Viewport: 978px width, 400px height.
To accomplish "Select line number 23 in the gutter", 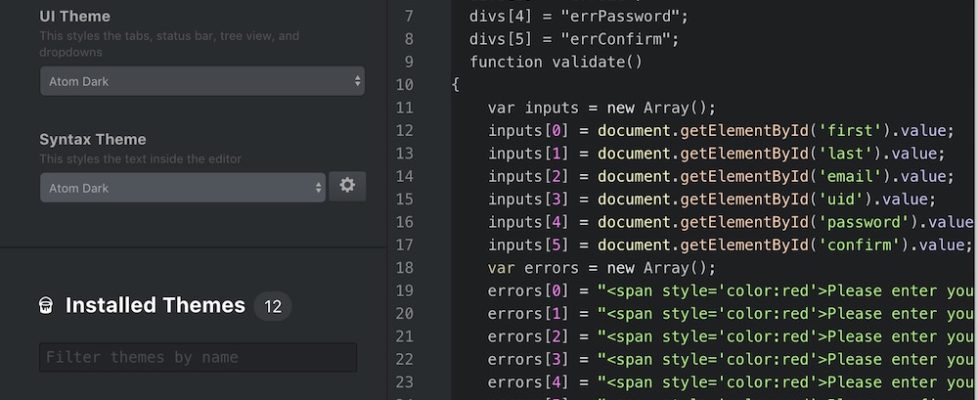I will coord(404,382).
